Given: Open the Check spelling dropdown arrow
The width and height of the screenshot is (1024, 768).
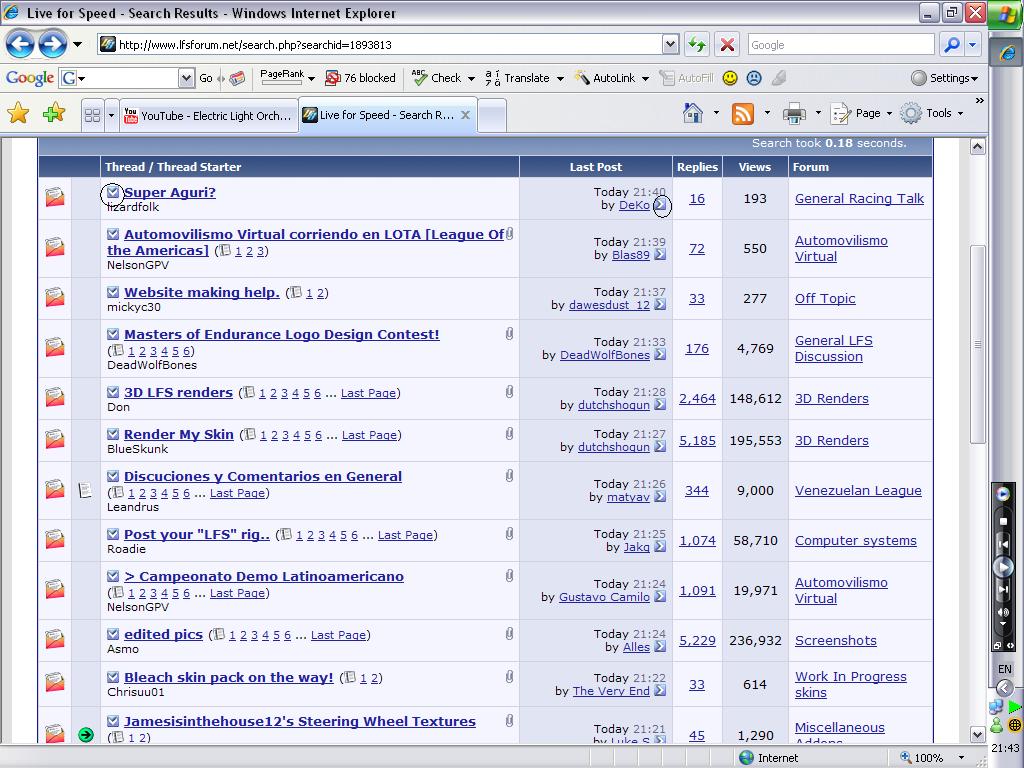Looking at the screenshot, I should [x=471, y=78].
